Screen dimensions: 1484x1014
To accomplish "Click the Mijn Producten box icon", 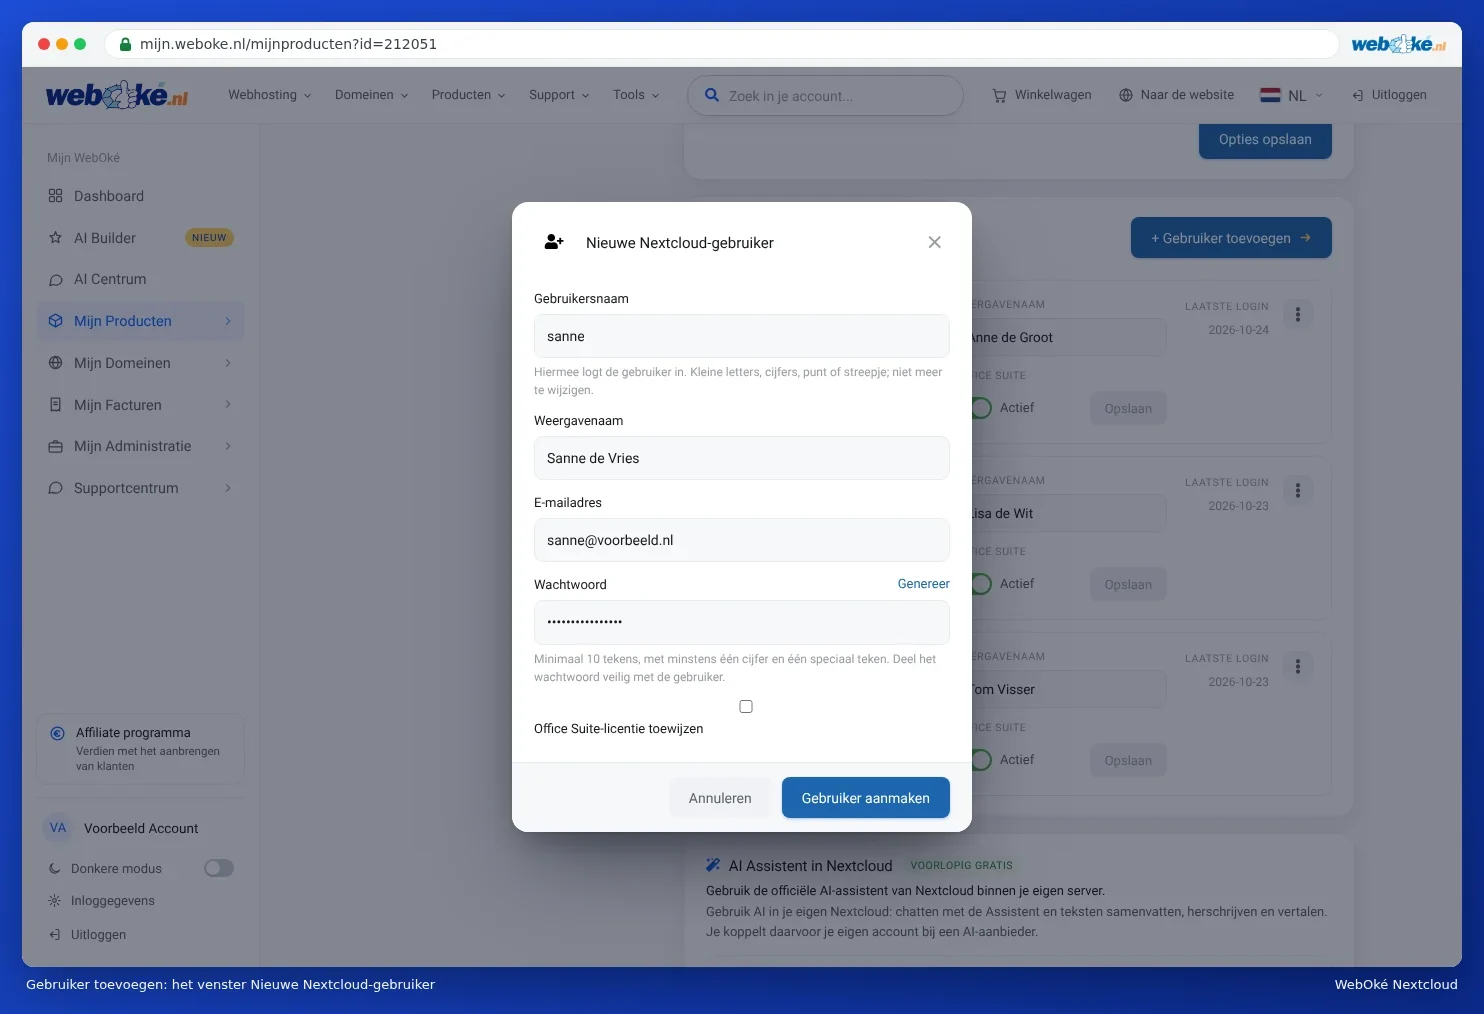I will (x=55, y=321).
